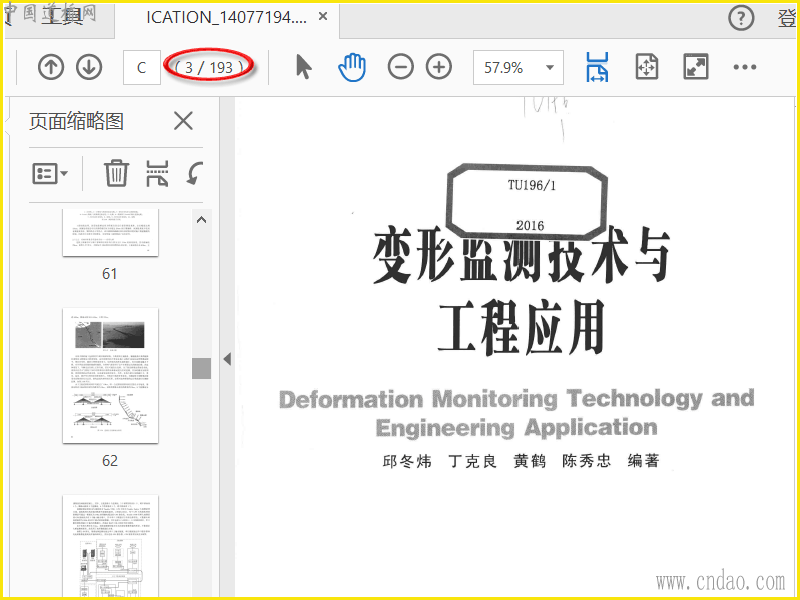Collapse the left navigation pane arrow
This screenshot has height=600, width=800.
coord(227,359)
